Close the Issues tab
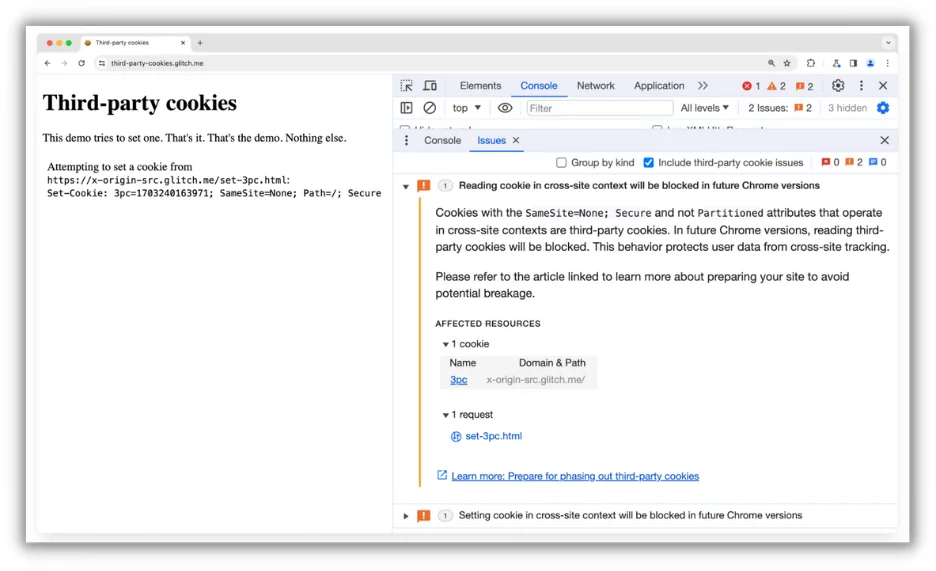Viewport: 936px width, 571px height. click(516, 140)
